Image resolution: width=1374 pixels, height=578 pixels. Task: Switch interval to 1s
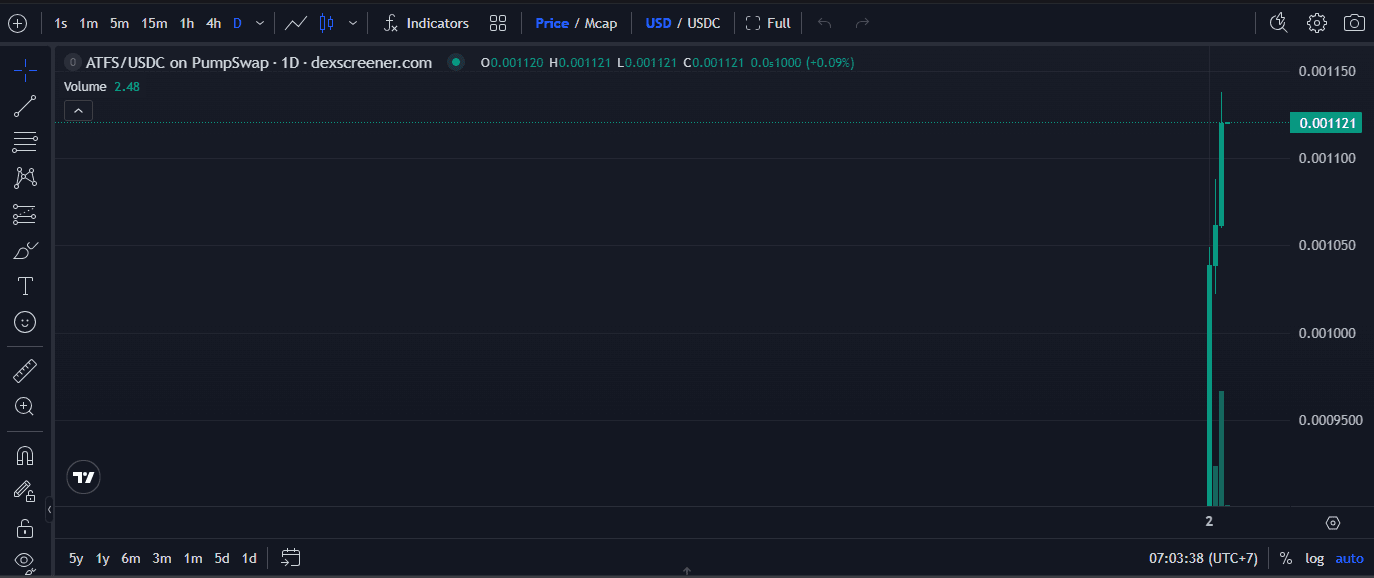(x=61, y=23)
